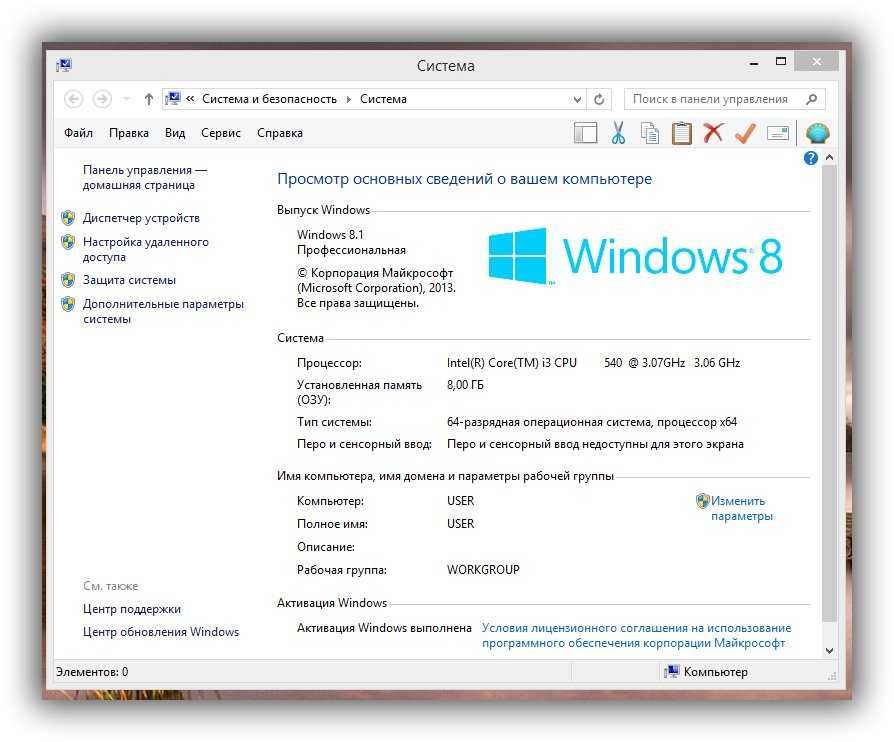Screen dimensions: 894x742
Task: Click Изменить параметры link
Action: [741, 508]
